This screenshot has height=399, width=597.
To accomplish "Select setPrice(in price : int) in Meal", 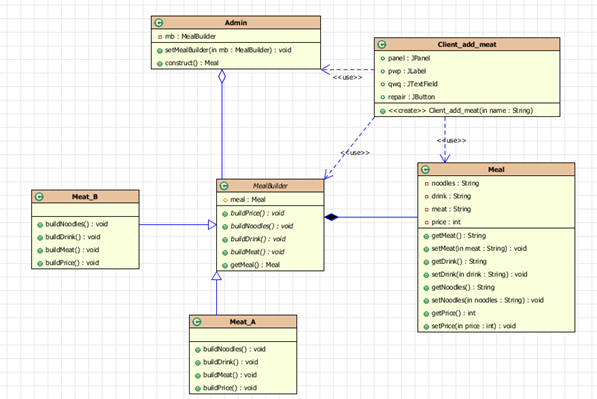I will coord(474,326).
